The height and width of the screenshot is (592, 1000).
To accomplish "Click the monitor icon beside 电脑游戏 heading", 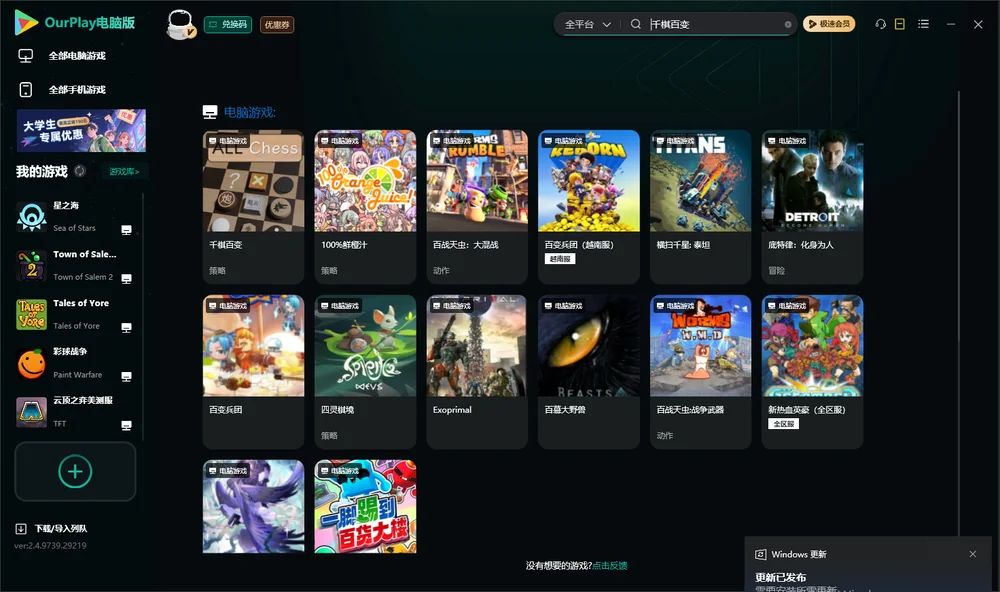I will click(x=210, y=112).
